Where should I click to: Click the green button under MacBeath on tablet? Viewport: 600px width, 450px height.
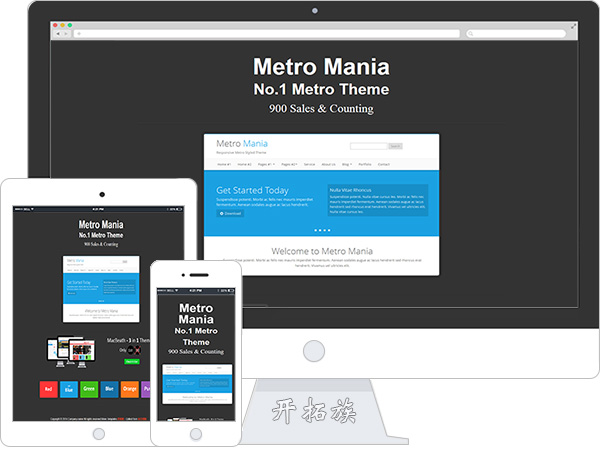(132, 361)
